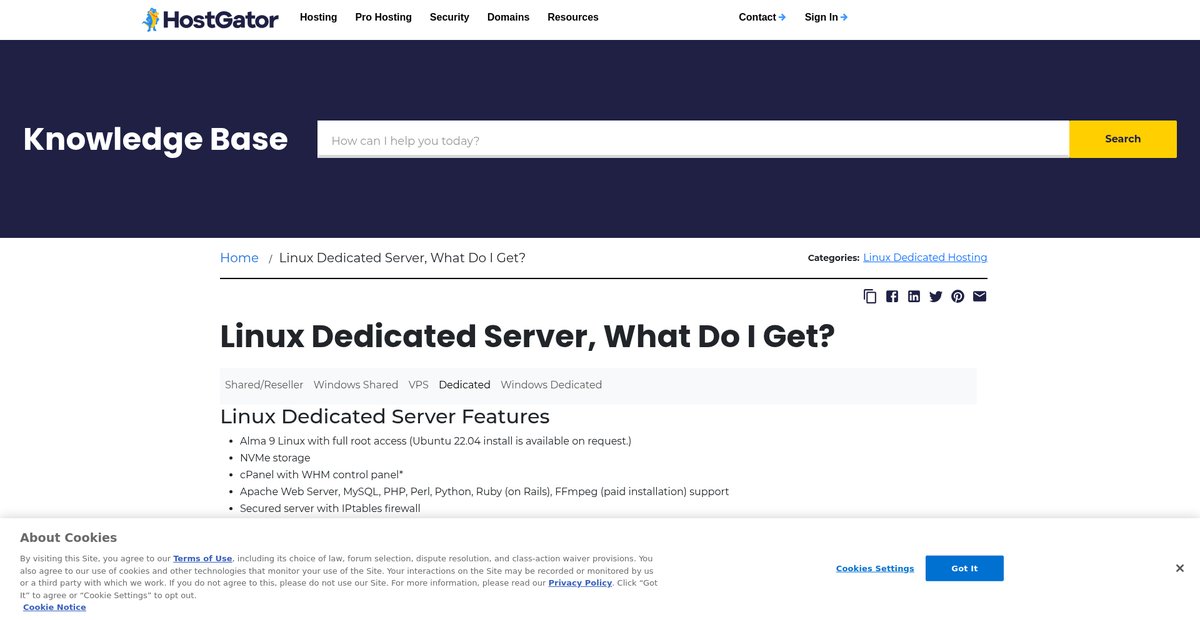Viewport: 1200px width, 620px height.
Task: Open the Resources menu
Action: click(x=573, y=17)
